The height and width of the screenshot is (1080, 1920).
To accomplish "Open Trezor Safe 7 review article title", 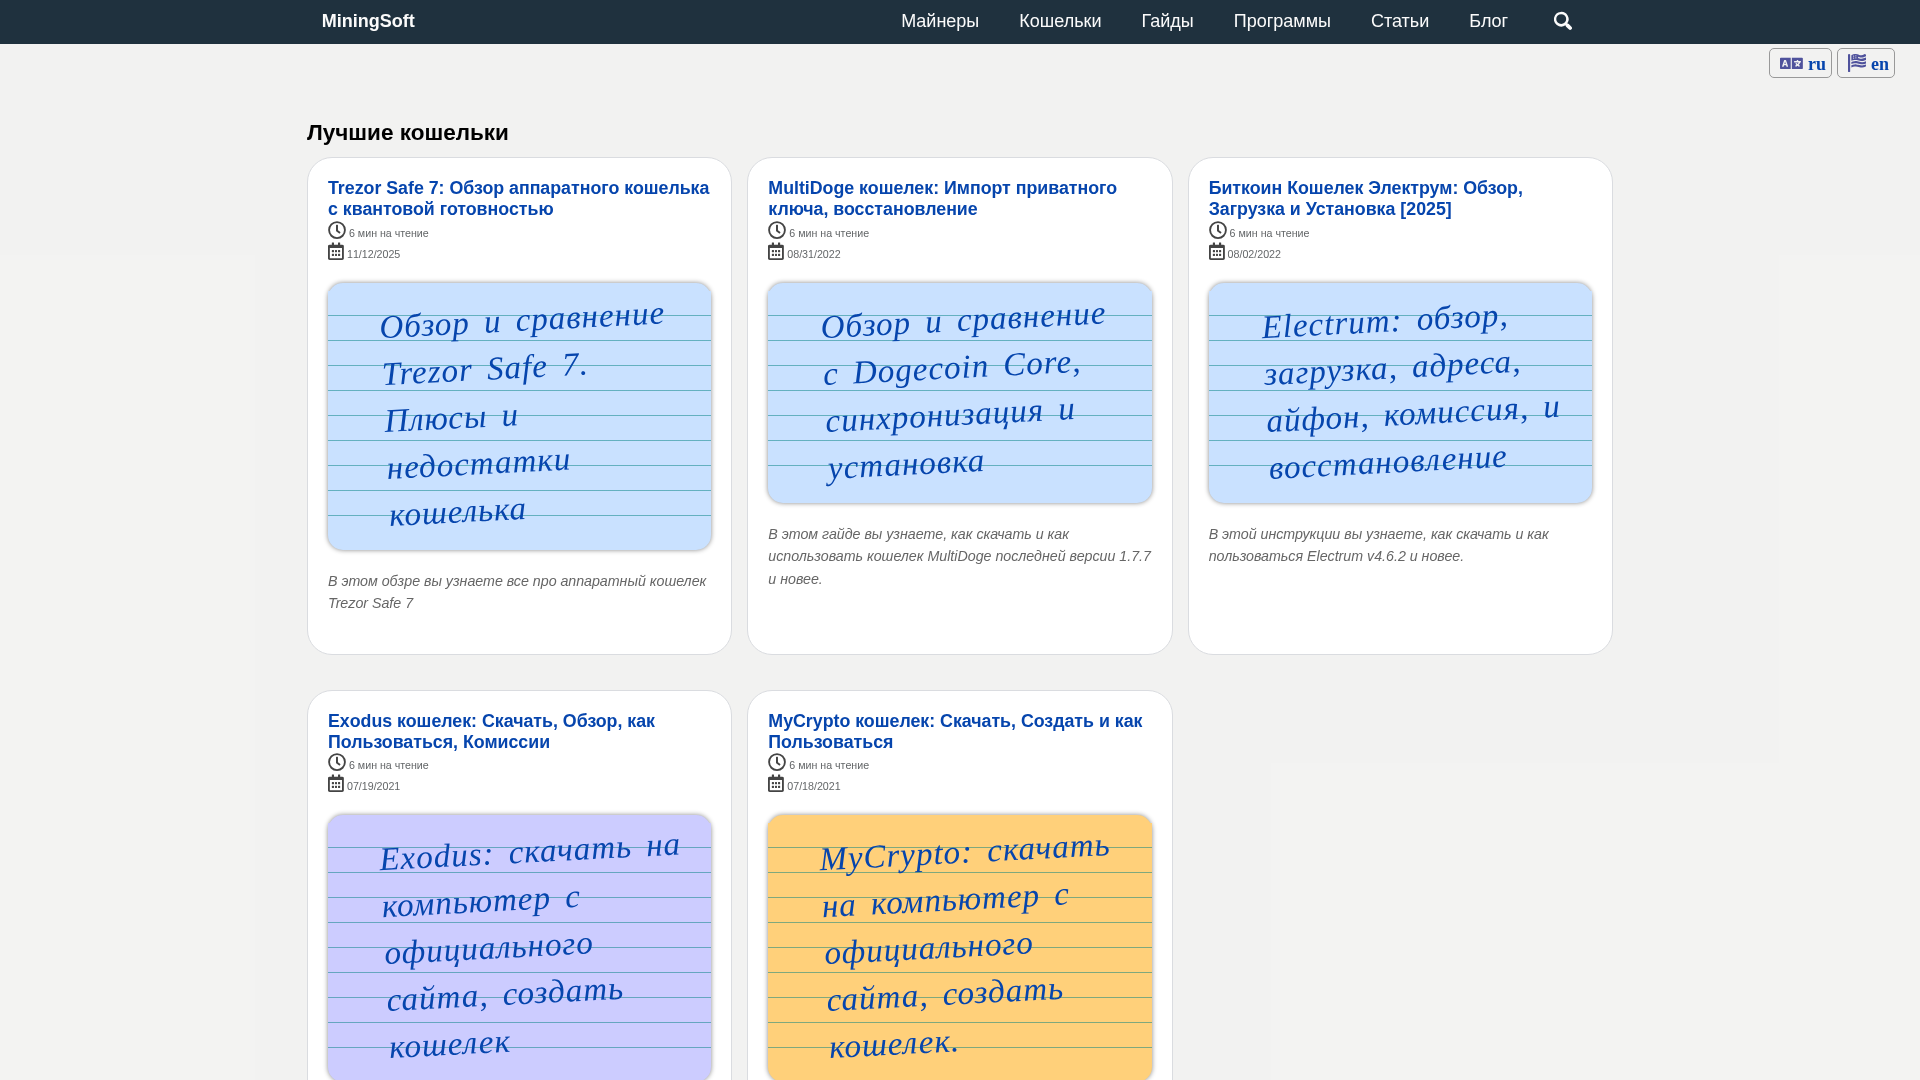I will (518, 198).
